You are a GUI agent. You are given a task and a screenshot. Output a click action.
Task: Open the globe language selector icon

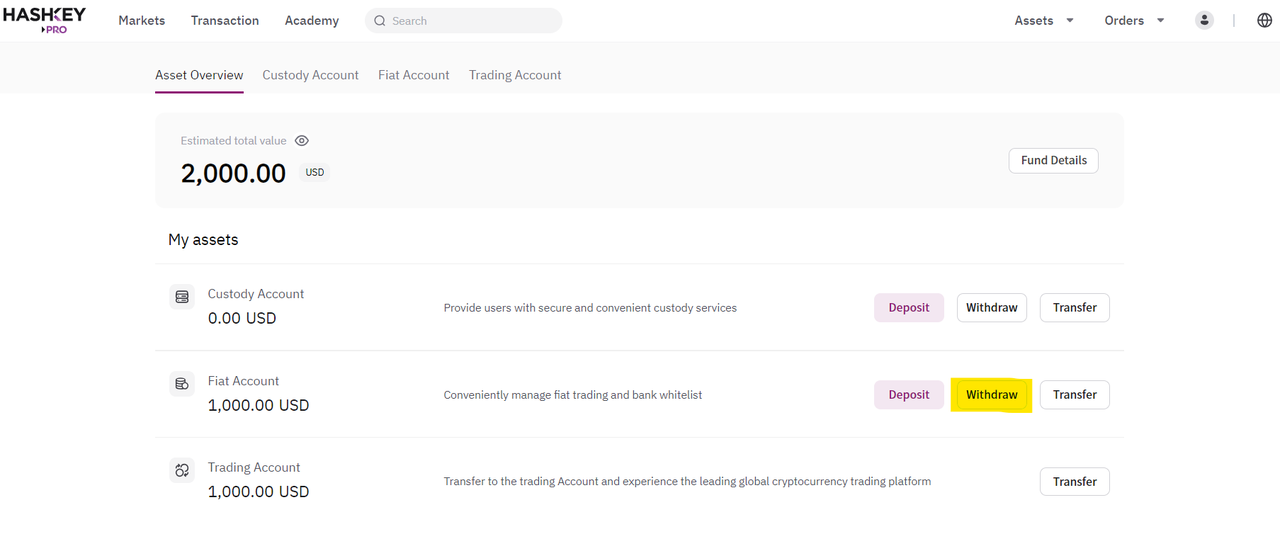(x=1264, y=20)
